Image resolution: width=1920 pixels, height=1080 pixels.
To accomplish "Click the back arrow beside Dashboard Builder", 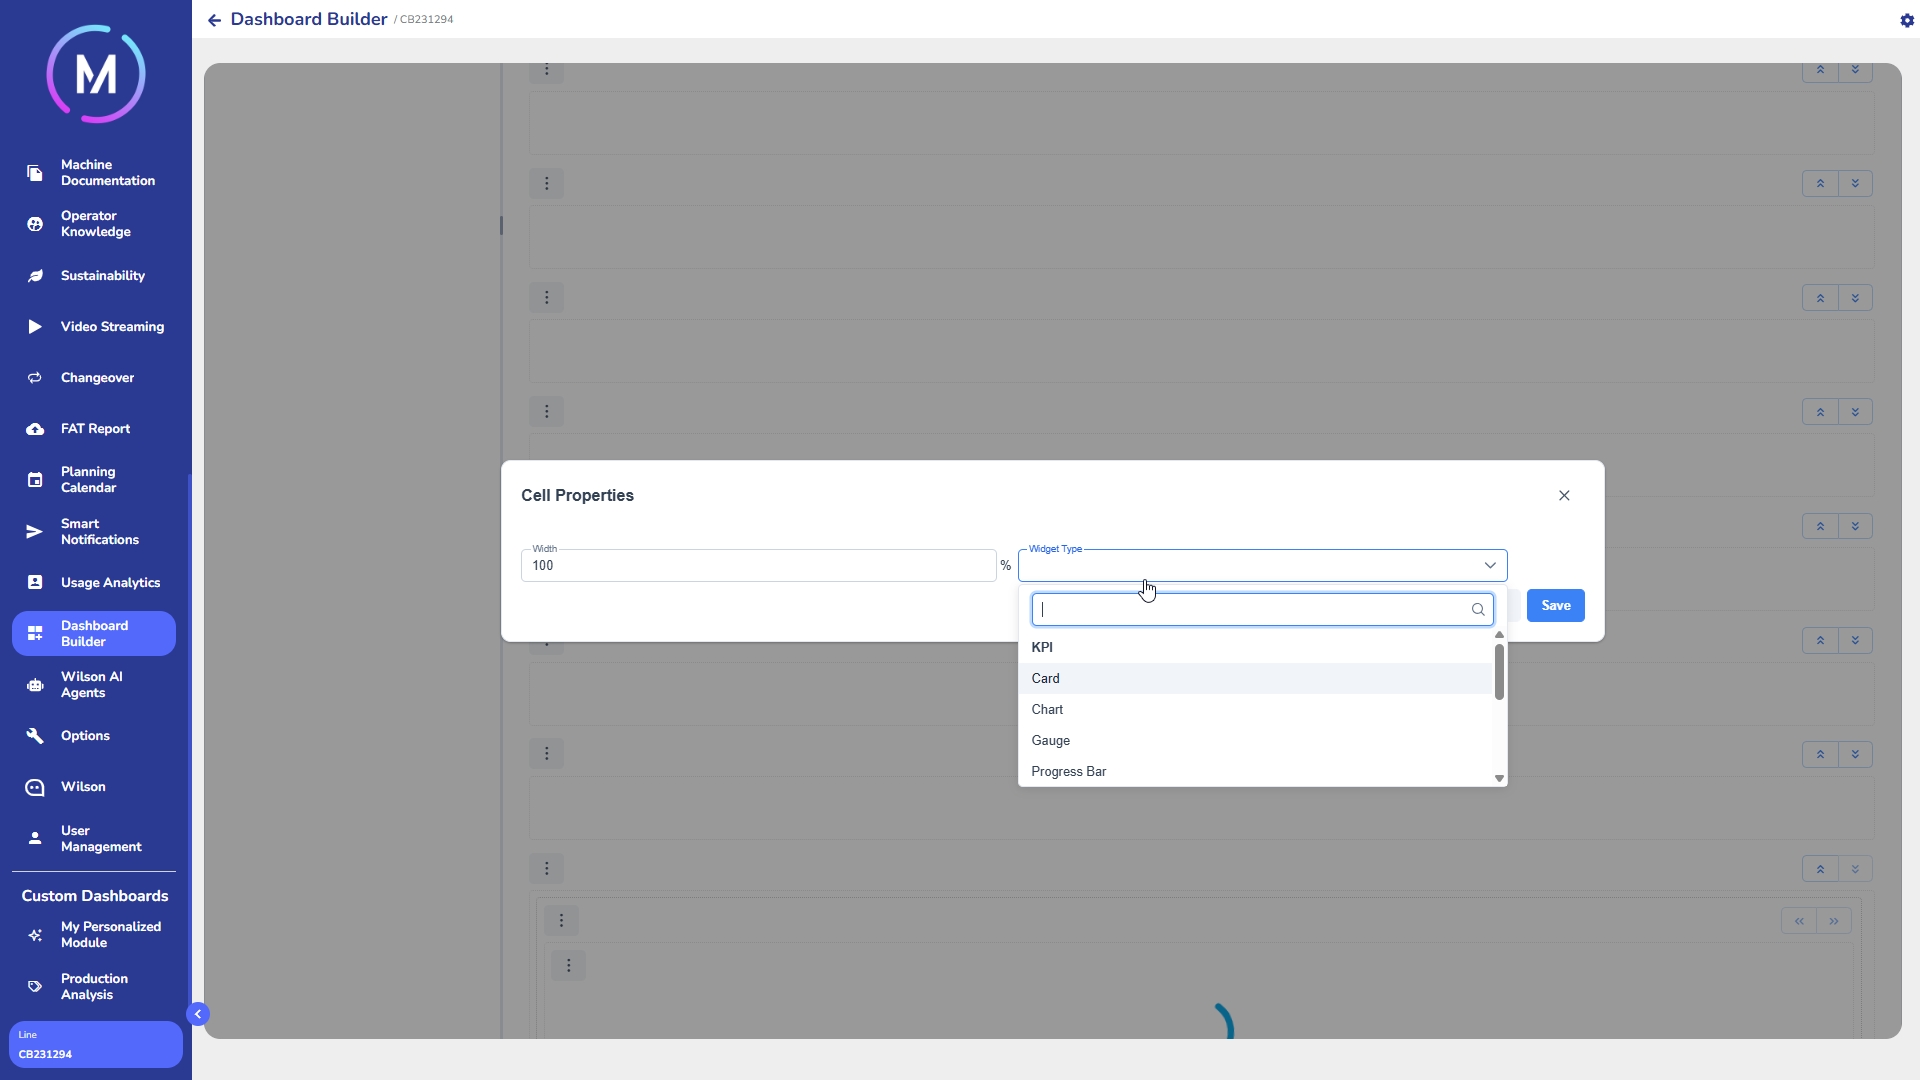I will click(x=214, y=20).
